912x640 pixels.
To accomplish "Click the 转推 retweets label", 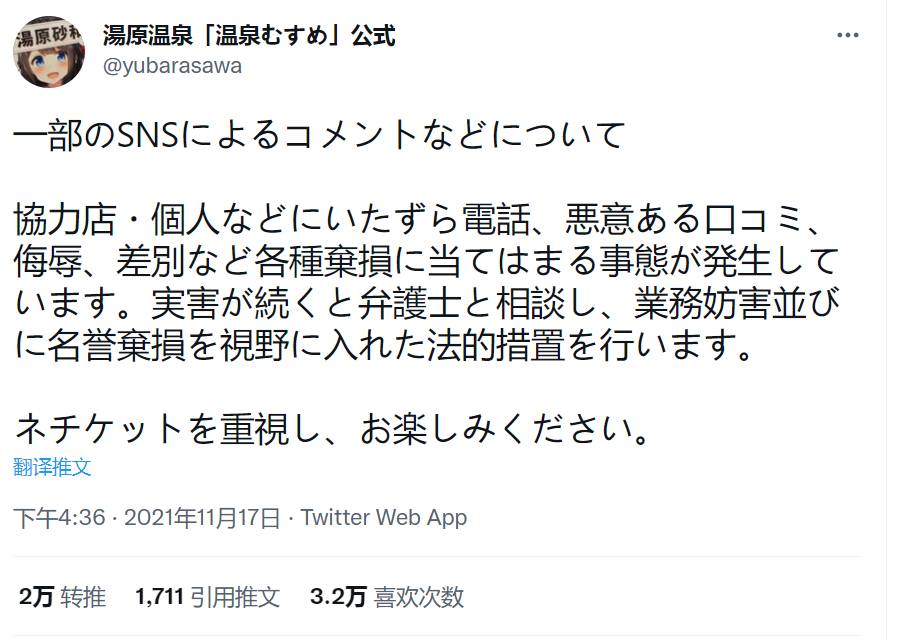I will [x=83, y=597].
